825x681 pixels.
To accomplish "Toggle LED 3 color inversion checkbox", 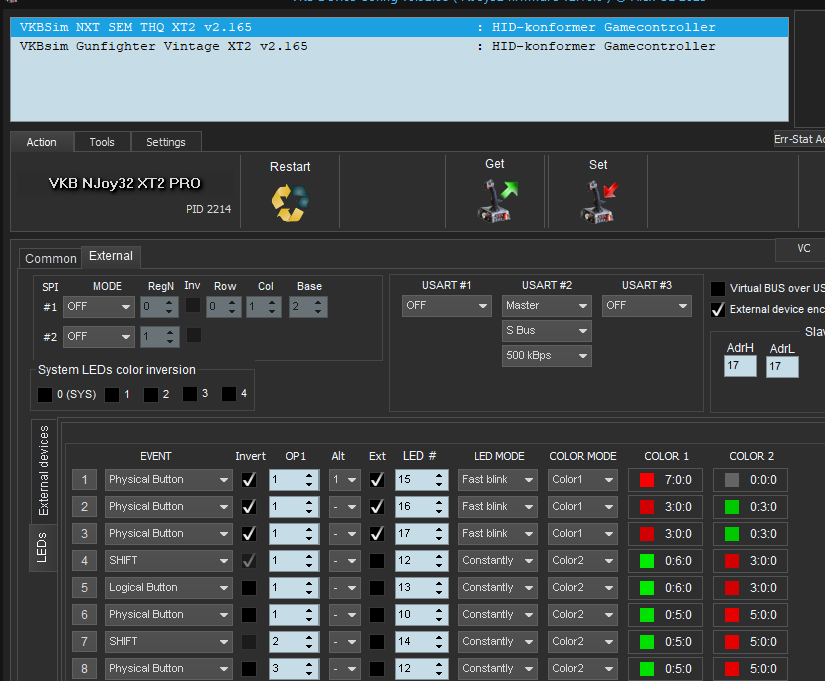I will [190, 394].
